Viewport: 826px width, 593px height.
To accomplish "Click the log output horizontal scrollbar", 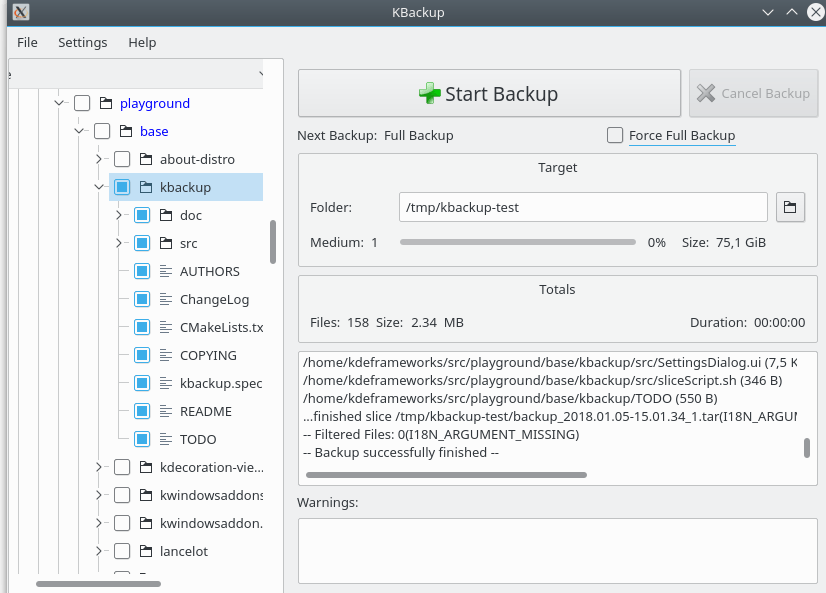I will [x=446, y=475].
